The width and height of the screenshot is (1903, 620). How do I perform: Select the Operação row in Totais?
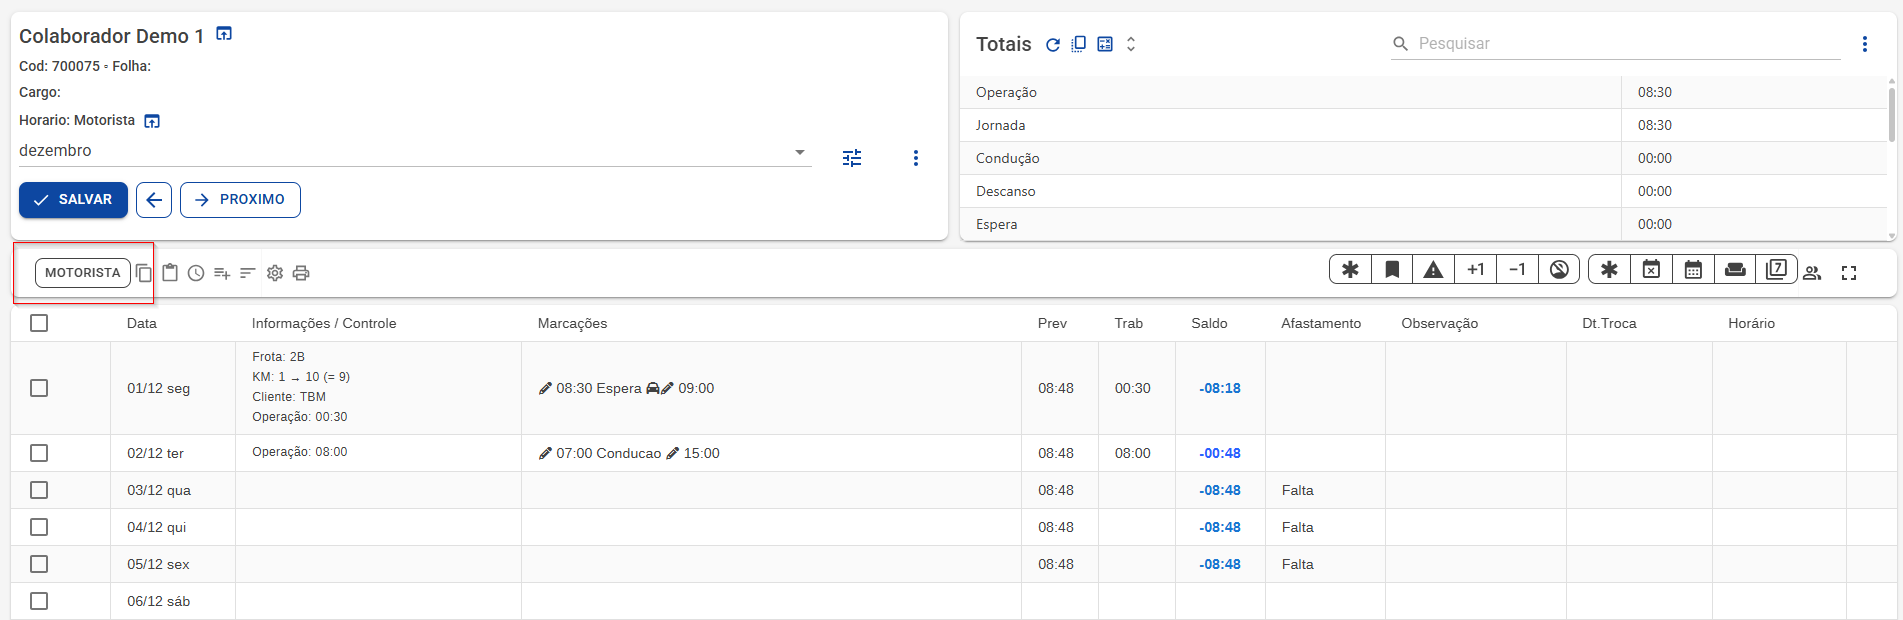tap(1424, 92)
